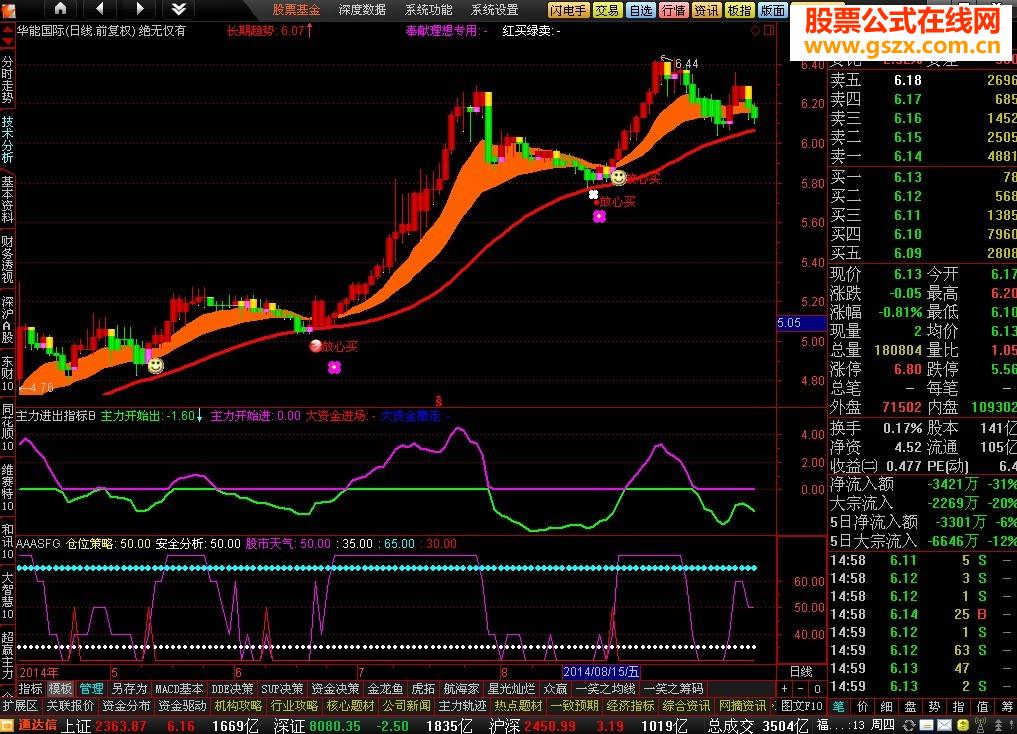1017x734 pixels.
Task: Open the 自选 watchlist button
Action: pyautogui.click(x=641, y=10)
